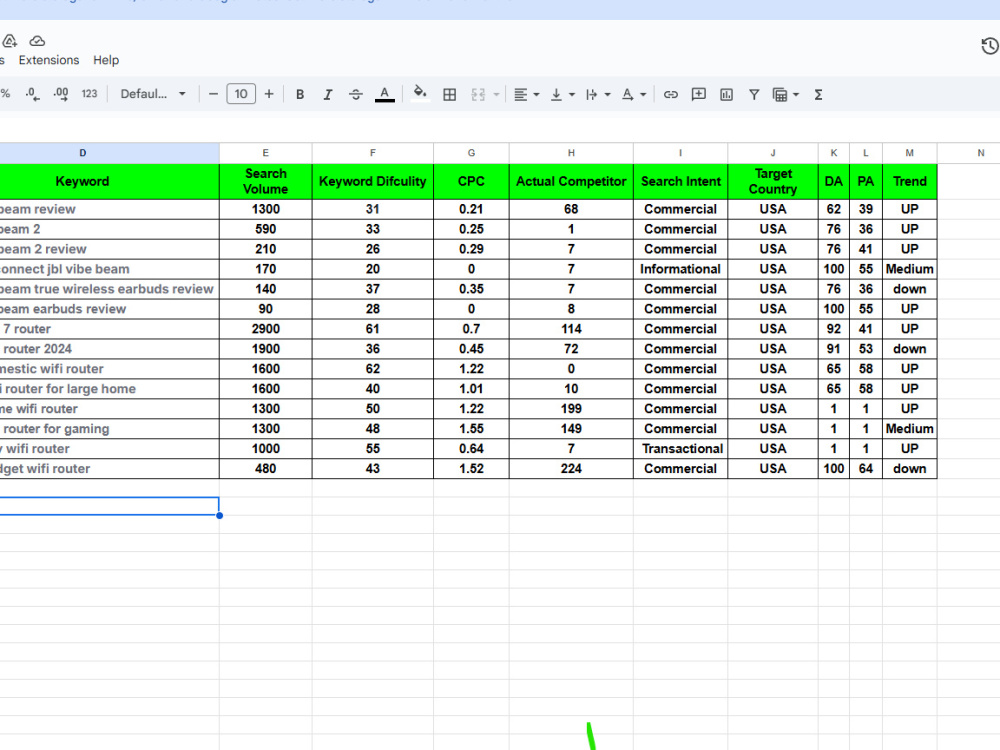Open the functions menu

818,94
